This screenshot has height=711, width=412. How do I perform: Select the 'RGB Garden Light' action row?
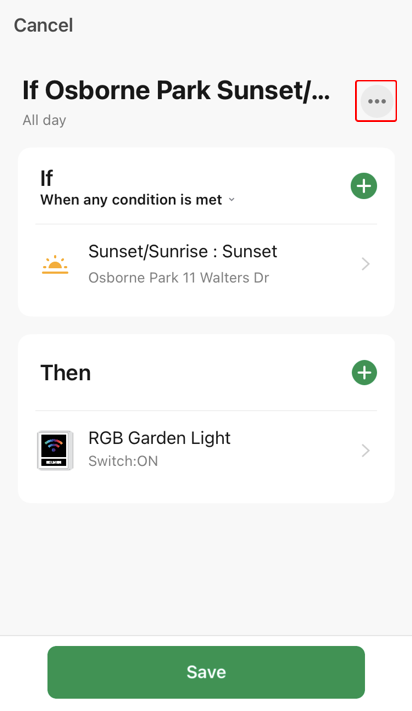[206, 450]
